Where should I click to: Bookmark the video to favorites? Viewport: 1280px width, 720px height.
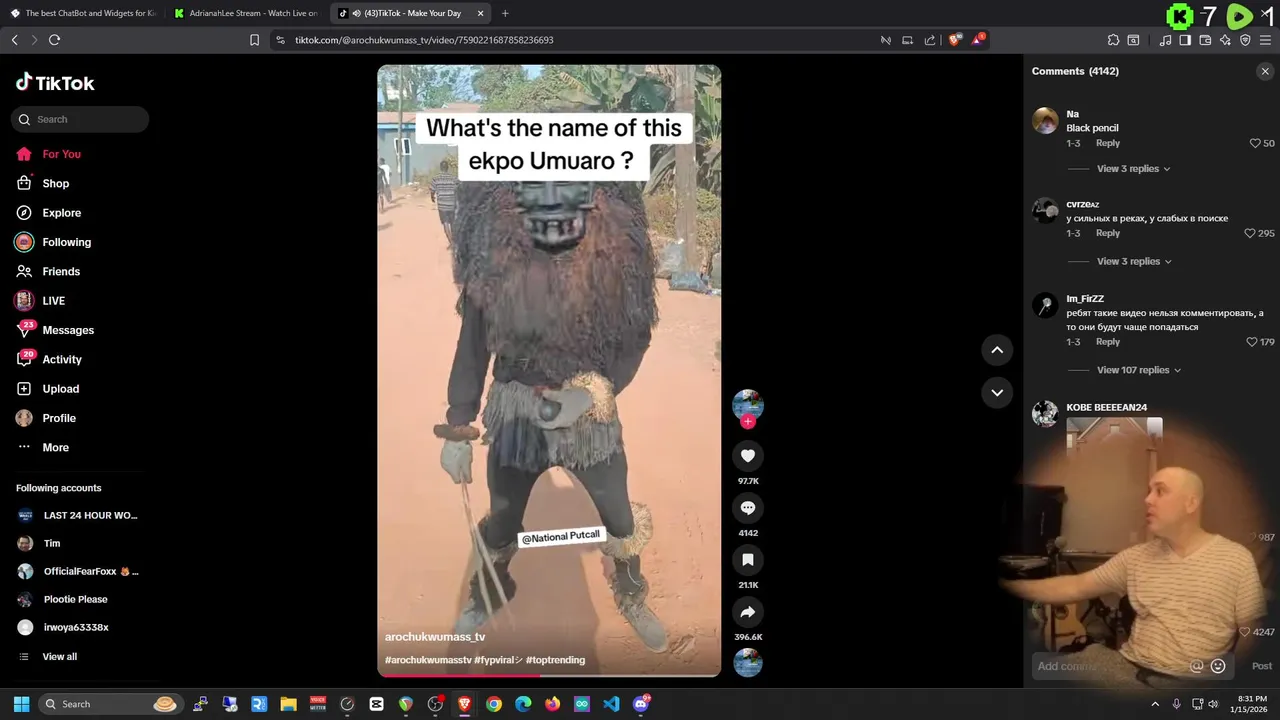[x=747, y=560]
